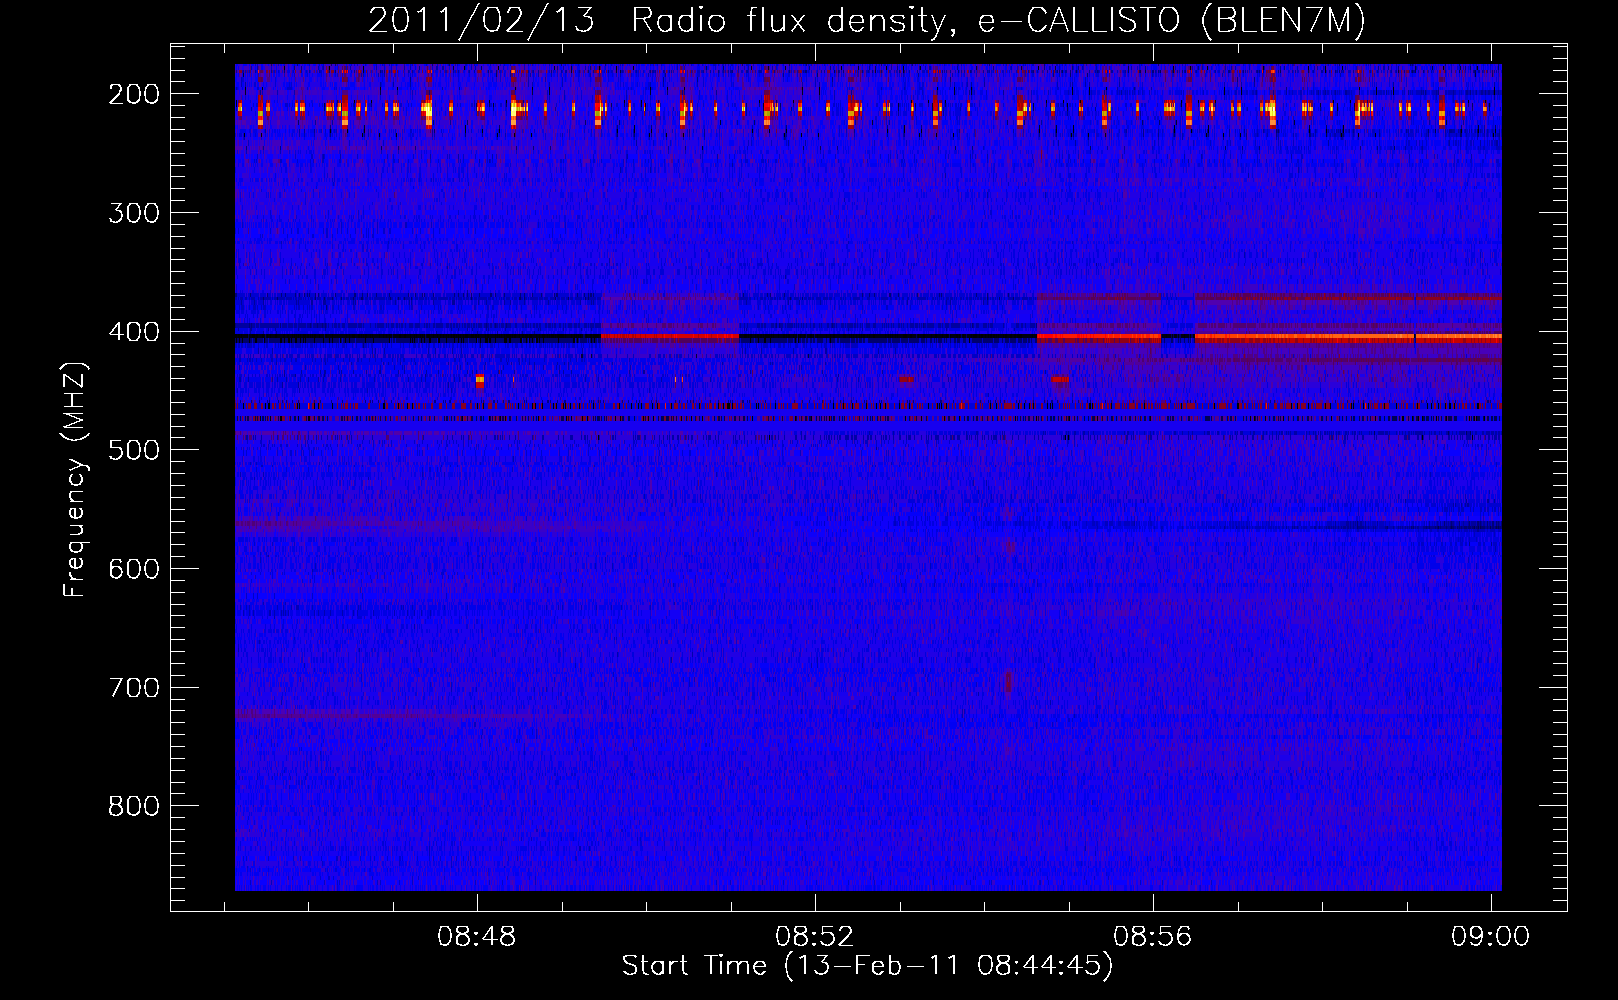Image resolution: width=1618 pixels, height=1000 pixels.
Task: Click the "Frequency (MHZ)" axis label
Action: [75, 479]
